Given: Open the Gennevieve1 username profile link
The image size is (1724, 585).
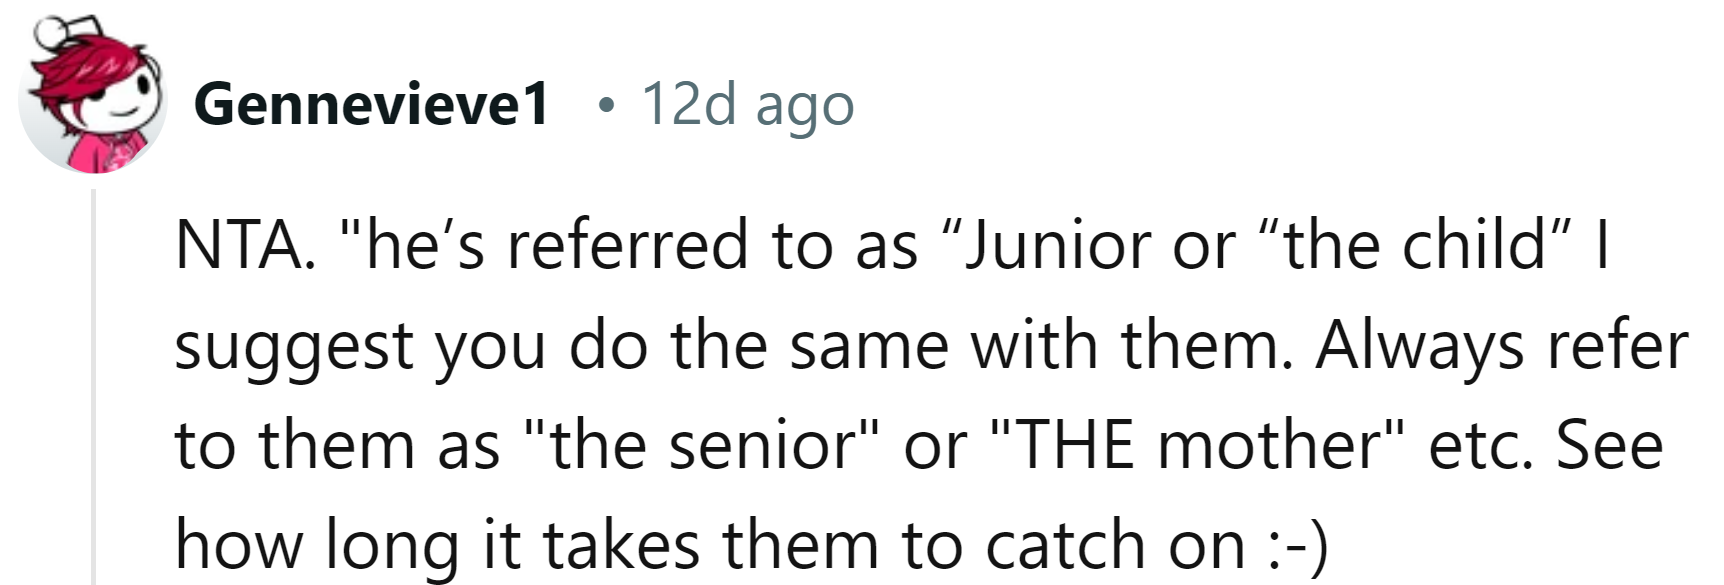Looking at the screenshot, I should tap(371, 104).
